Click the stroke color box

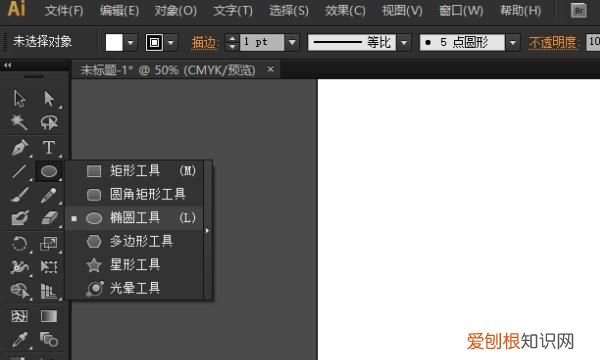(154, 42)
